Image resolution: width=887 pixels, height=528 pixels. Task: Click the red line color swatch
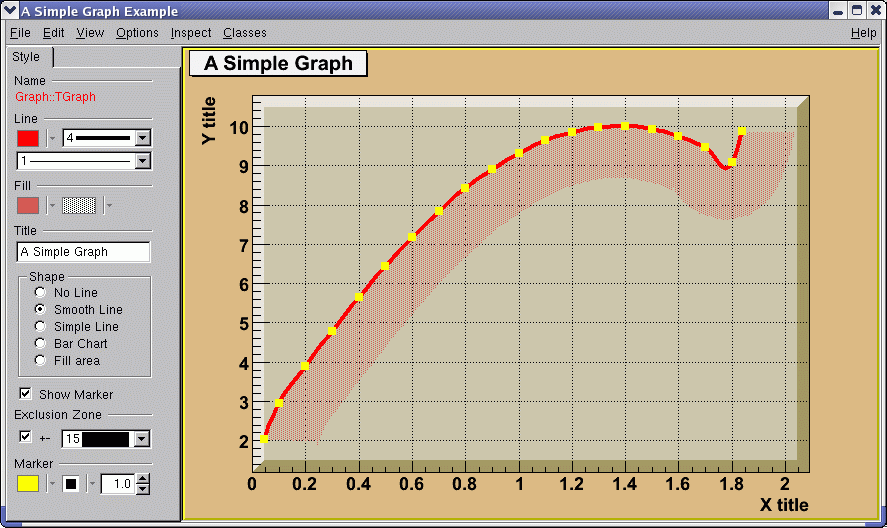28,138
